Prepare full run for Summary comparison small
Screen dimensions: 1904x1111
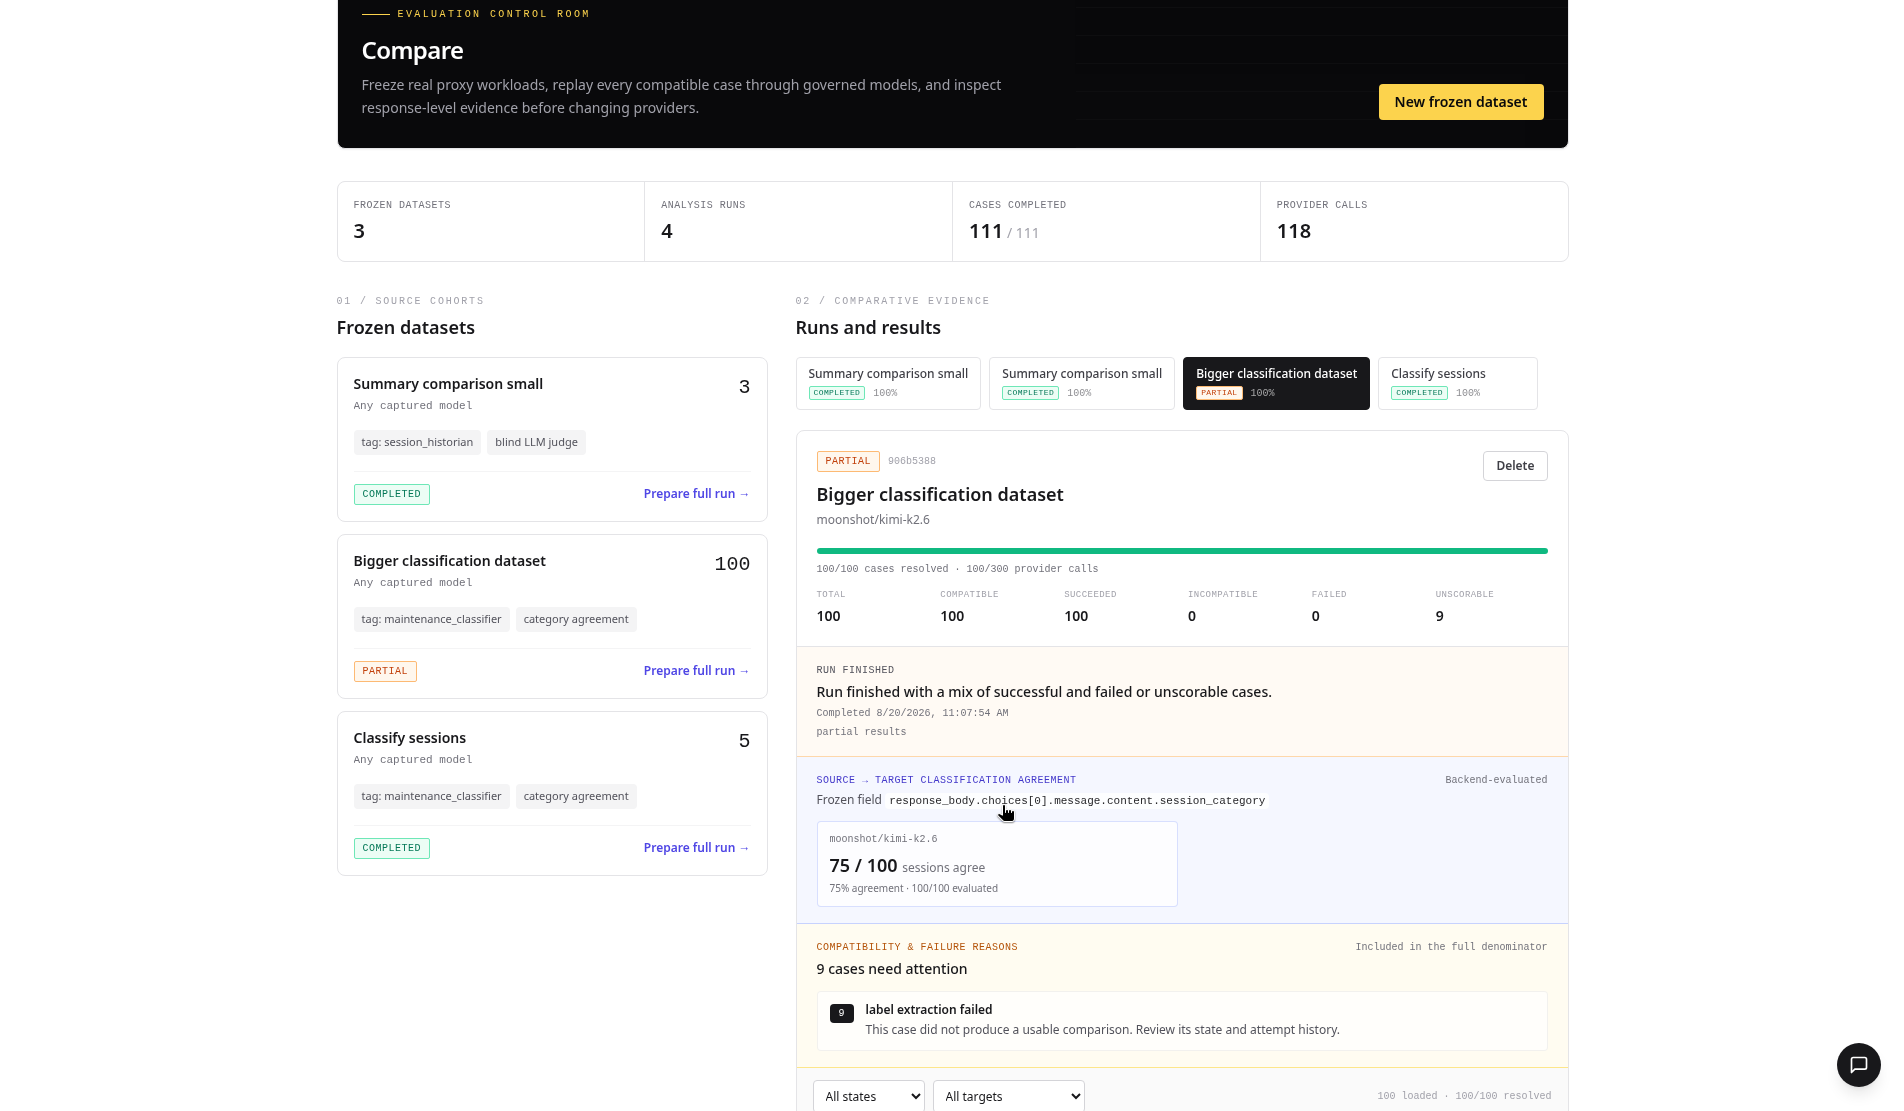(696, 494)
